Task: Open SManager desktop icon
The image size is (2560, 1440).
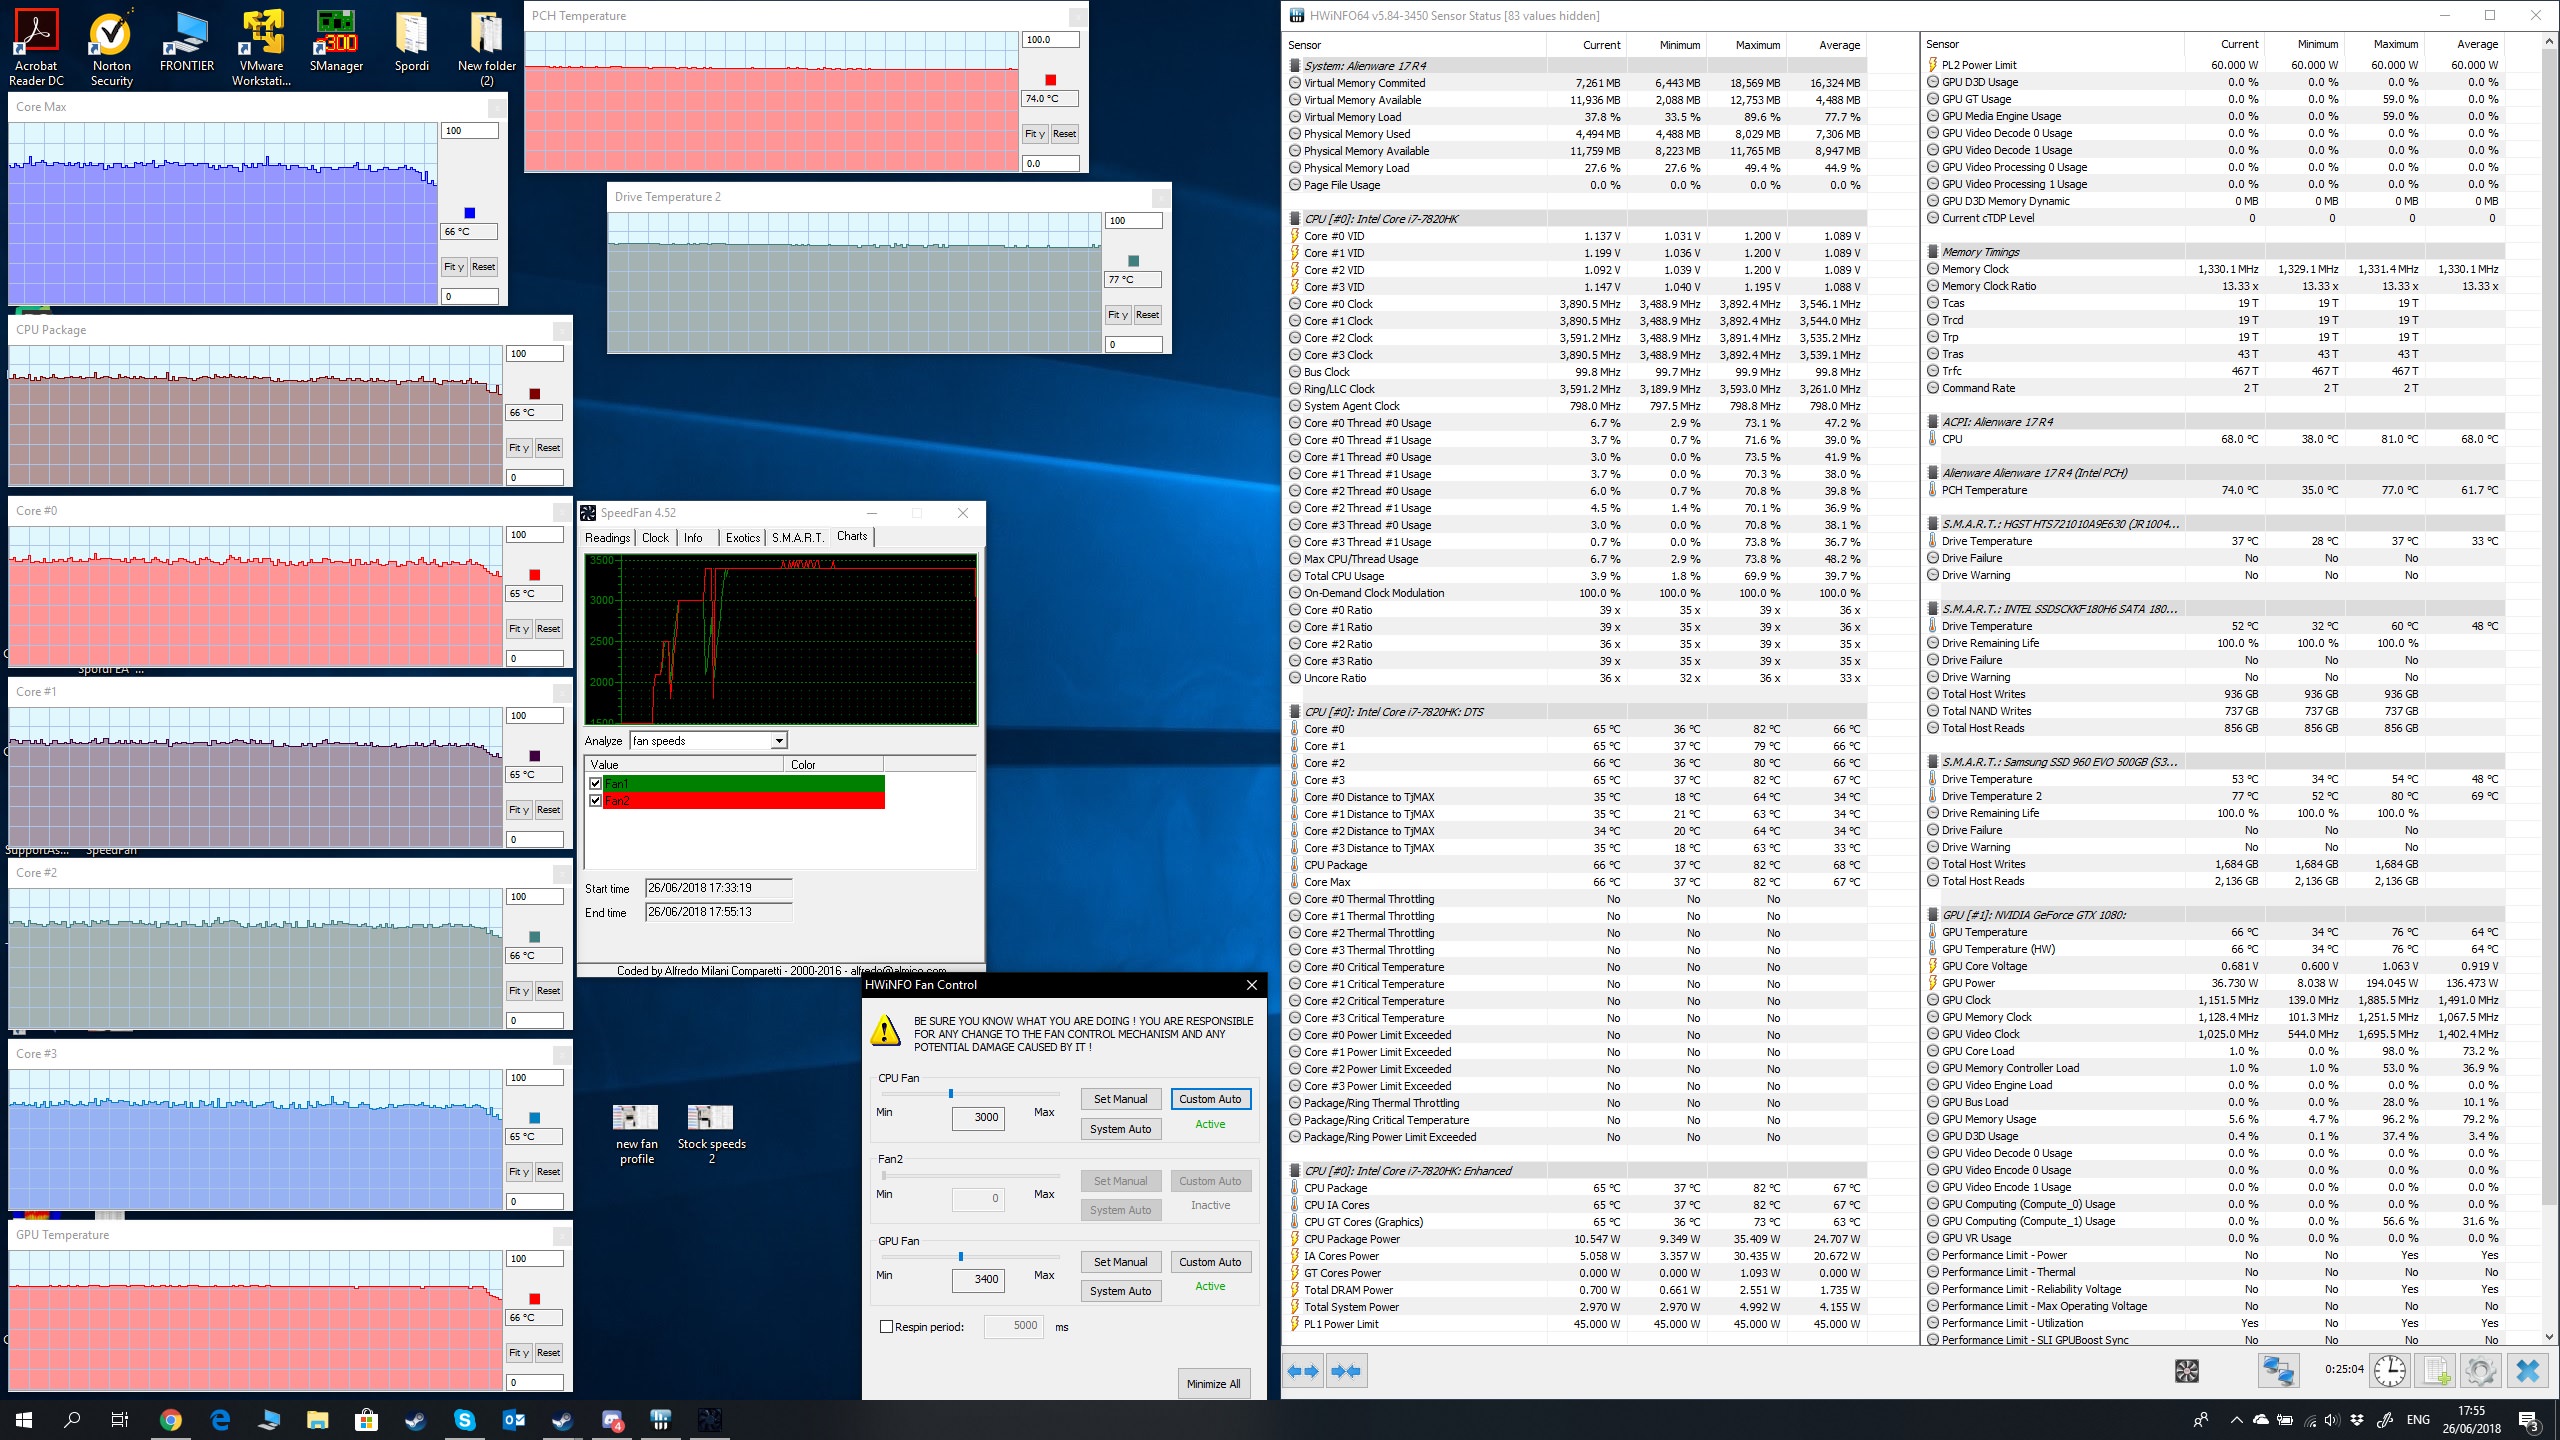Action: pos(336,42)
